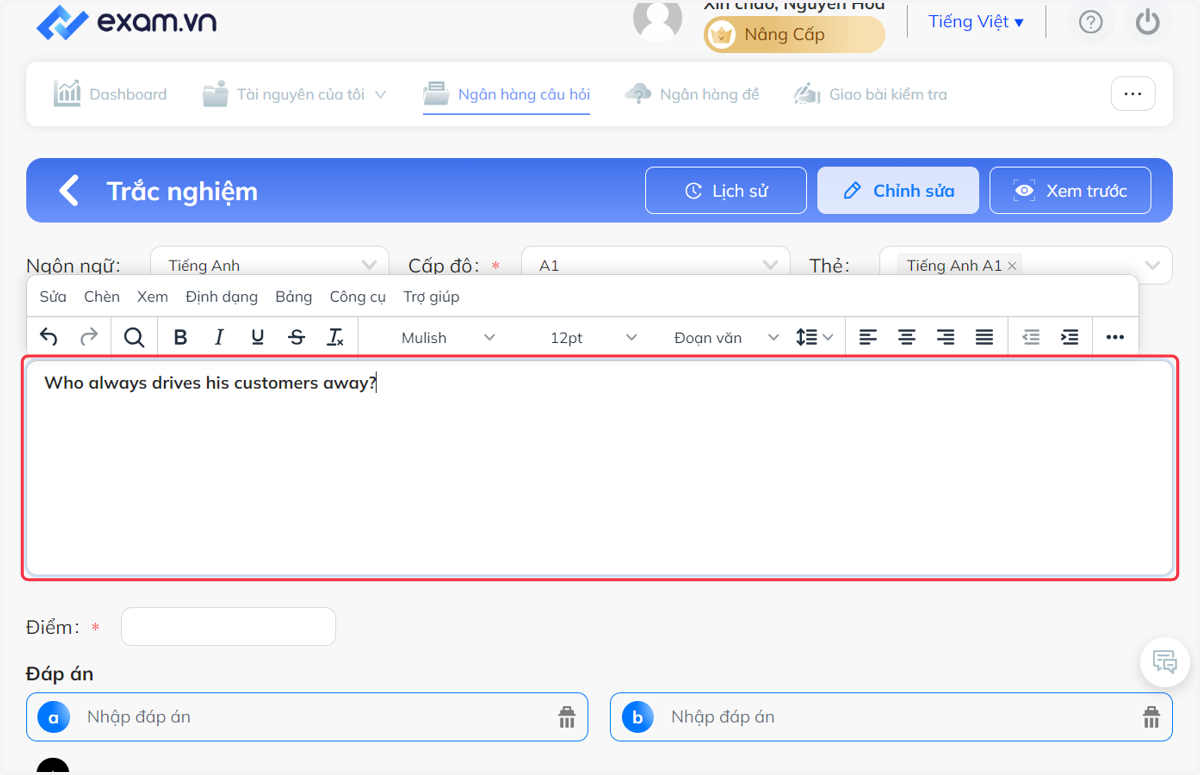Open the Tiếng Anh language dropdown
Viewport: 1200px width, 775px height.
(x=270, y=265)
